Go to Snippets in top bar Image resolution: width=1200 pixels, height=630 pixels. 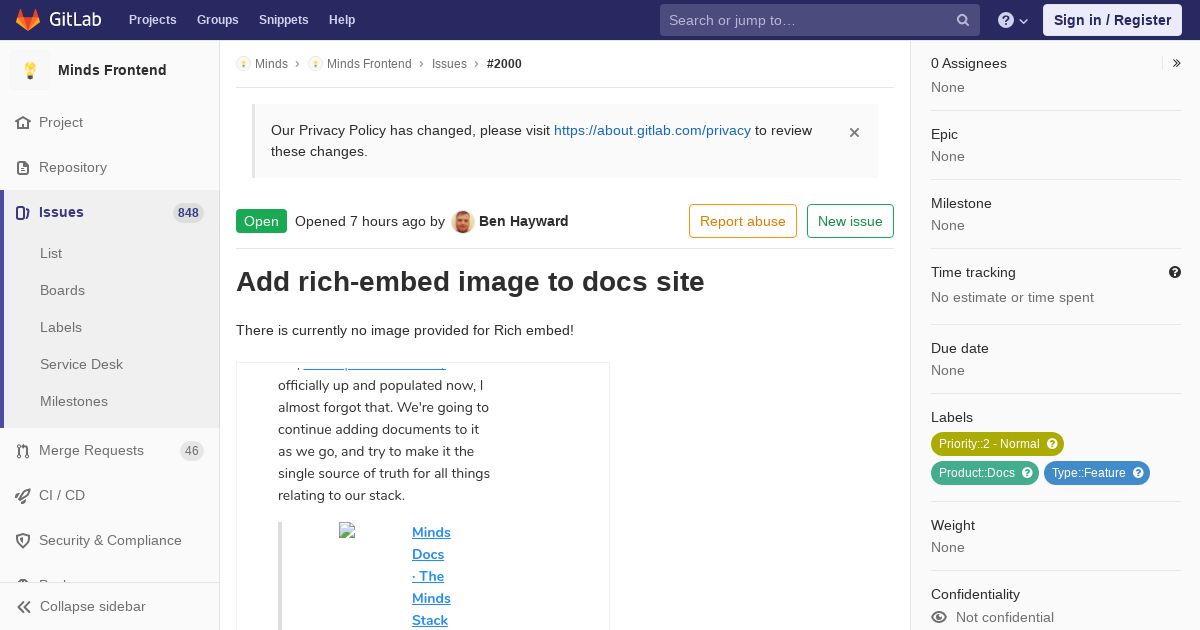click(283, 20)
